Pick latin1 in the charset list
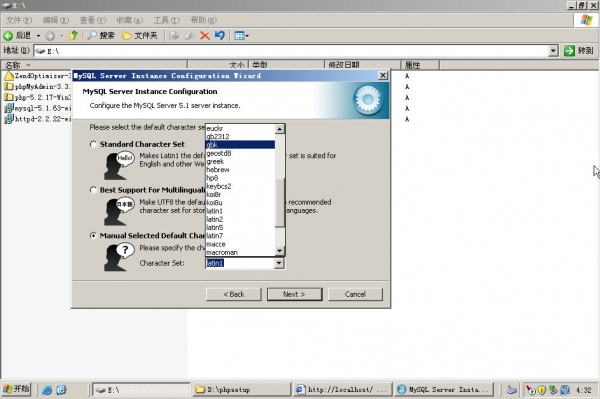Image resolution: width=600 pixels, height=399 pixels. pyautogui.click(x=240, y=211)
